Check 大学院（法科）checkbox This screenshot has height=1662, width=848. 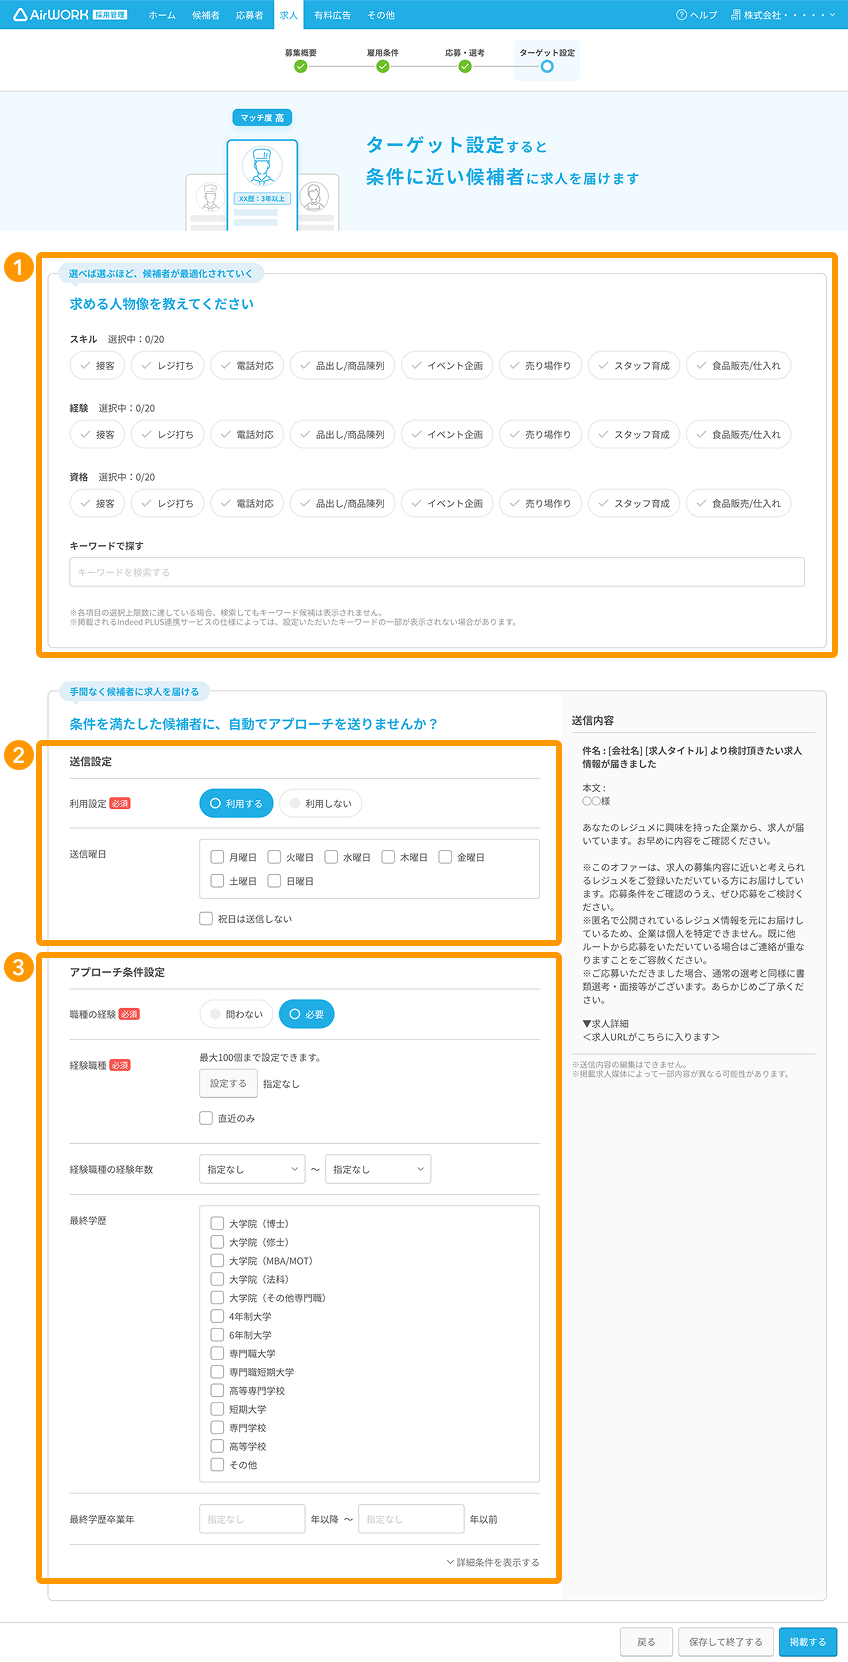(217, 1279)
